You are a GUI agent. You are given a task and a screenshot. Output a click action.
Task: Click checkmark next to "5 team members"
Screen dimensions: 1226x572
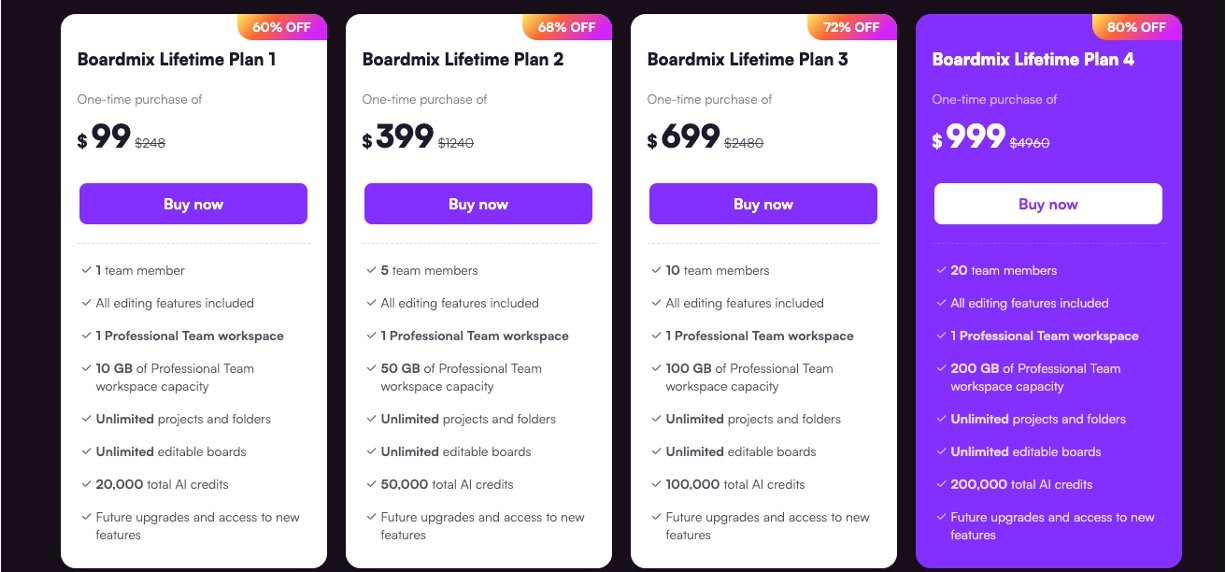click(x=372, y=270)
